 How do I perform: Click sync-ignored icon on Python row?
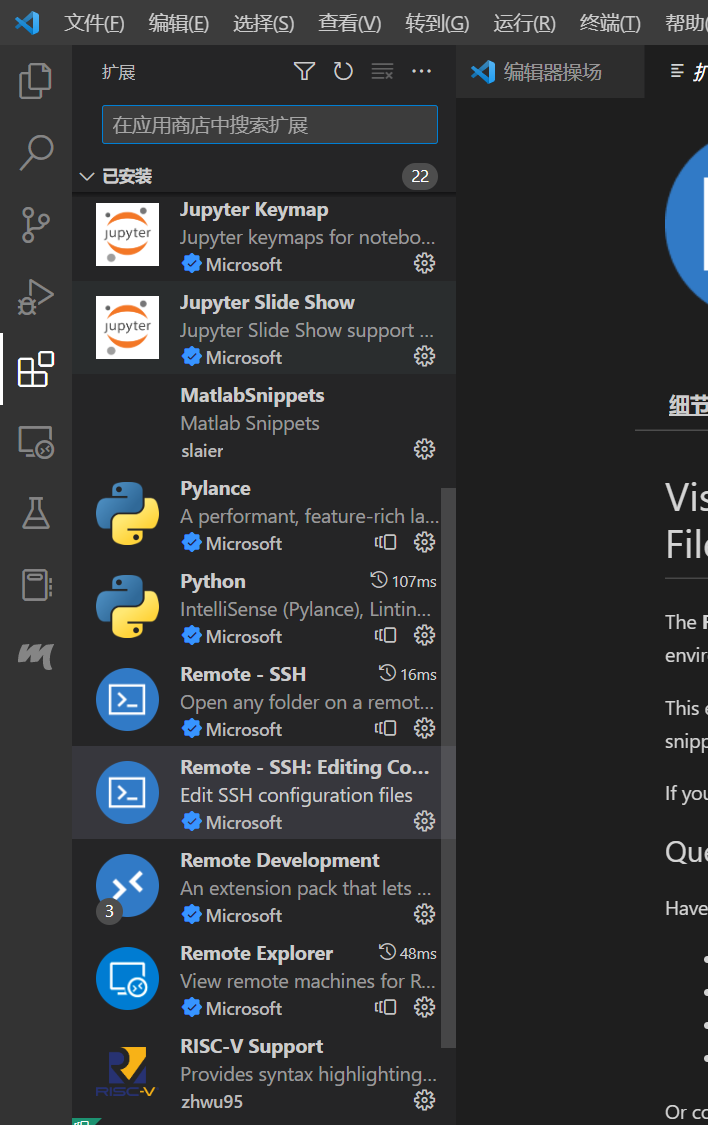click(x=385, y=635)
